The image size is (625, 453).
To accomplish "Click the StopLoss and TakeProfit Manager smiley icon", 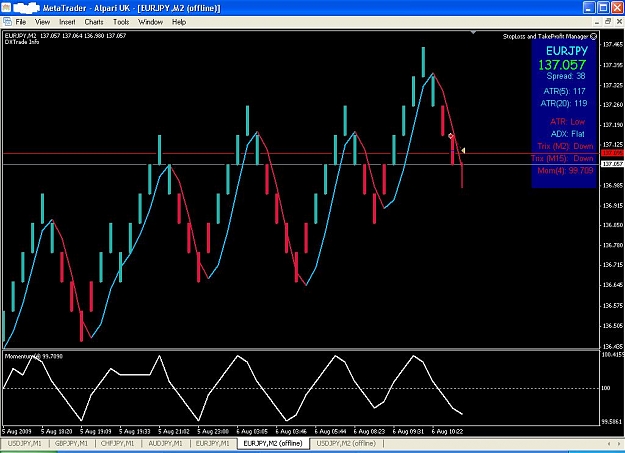I will click(x=594, y=37).
